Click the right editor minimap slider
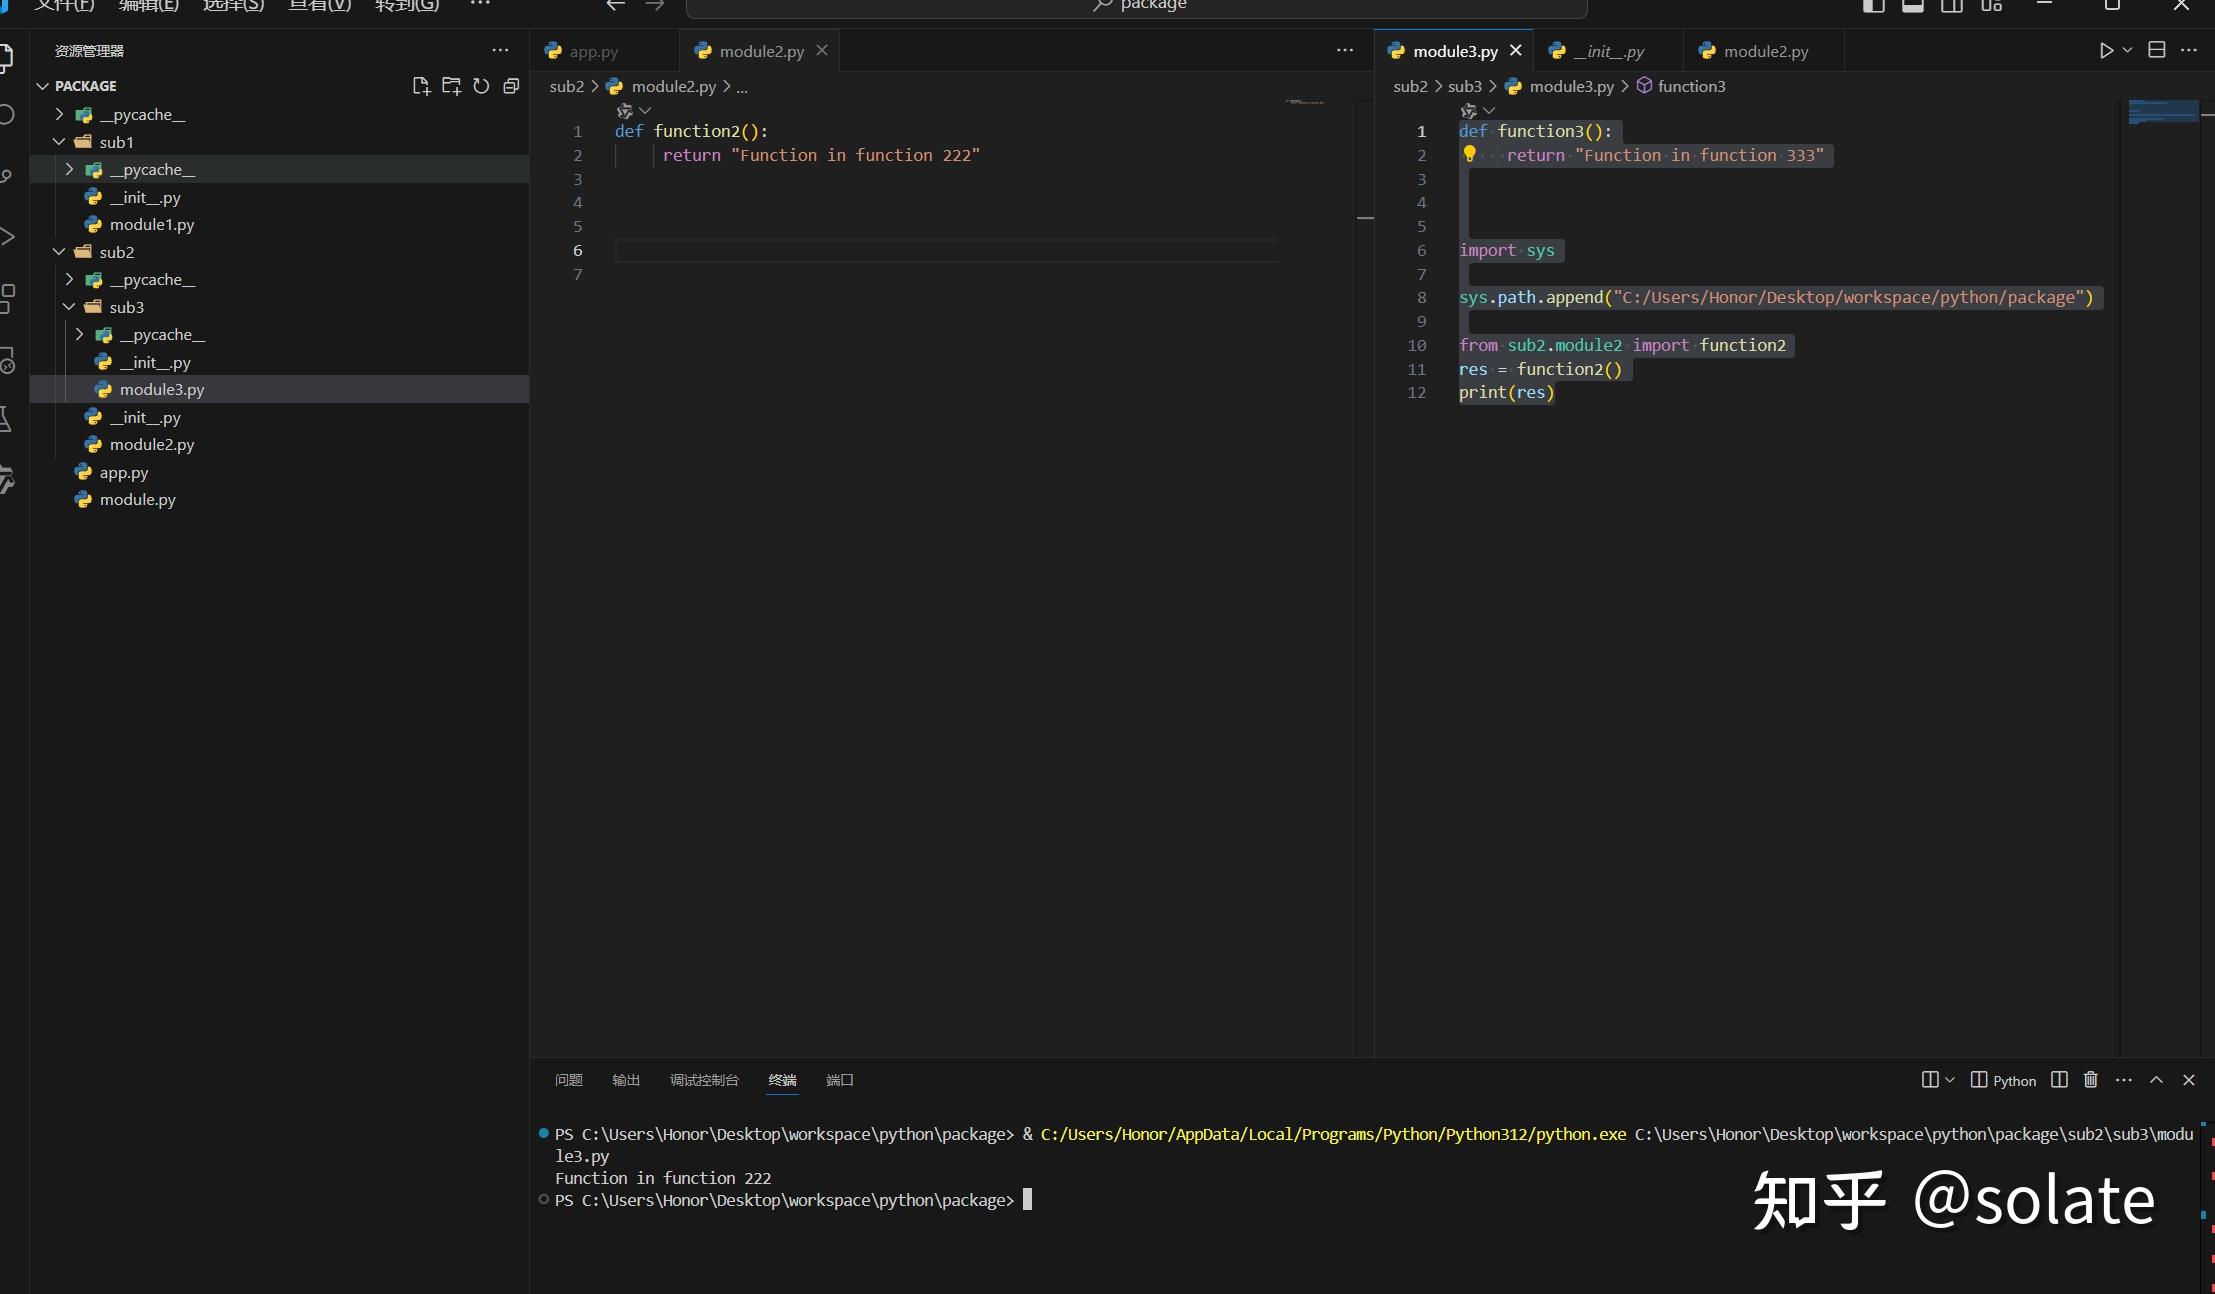2215x1294 pixels. [2163, 111]
